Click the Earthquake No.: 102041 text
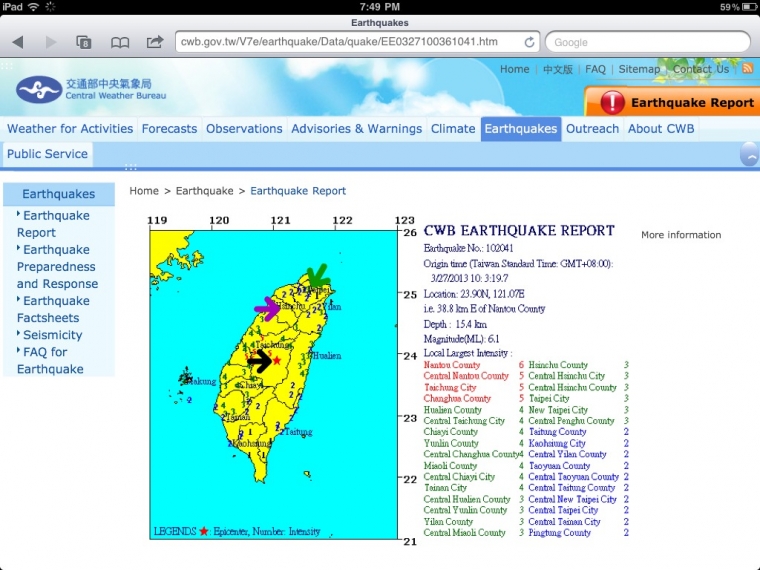This screenshot has height=570, width=760. (x=468, y=248)
